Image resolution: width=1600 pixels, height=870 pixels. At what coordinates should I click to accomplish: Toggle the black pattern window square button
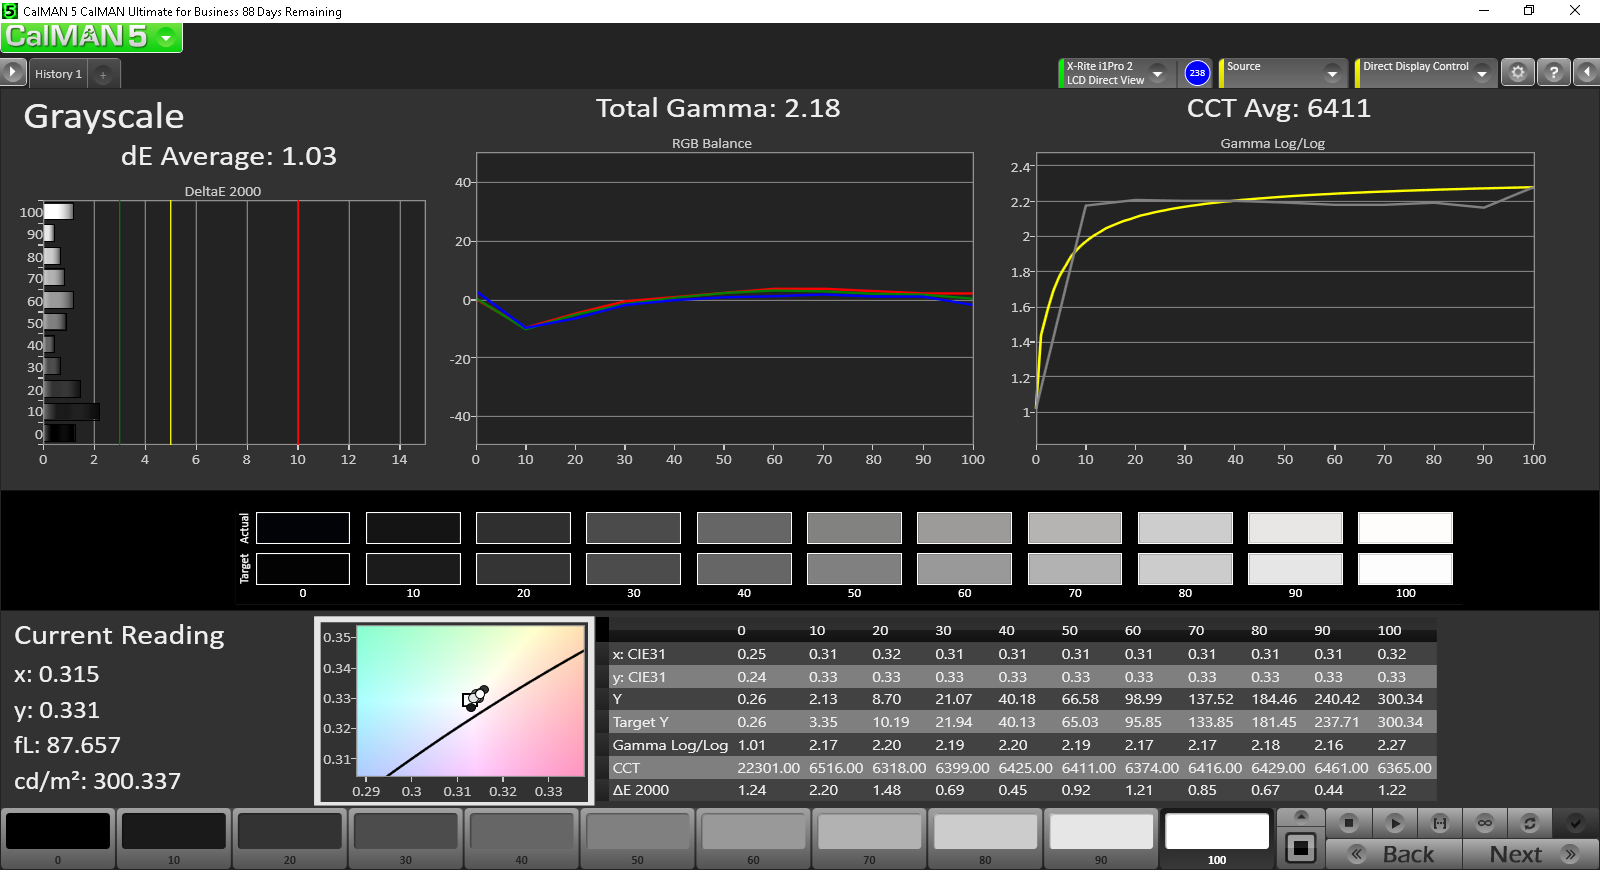click(x=1300, y=848)
